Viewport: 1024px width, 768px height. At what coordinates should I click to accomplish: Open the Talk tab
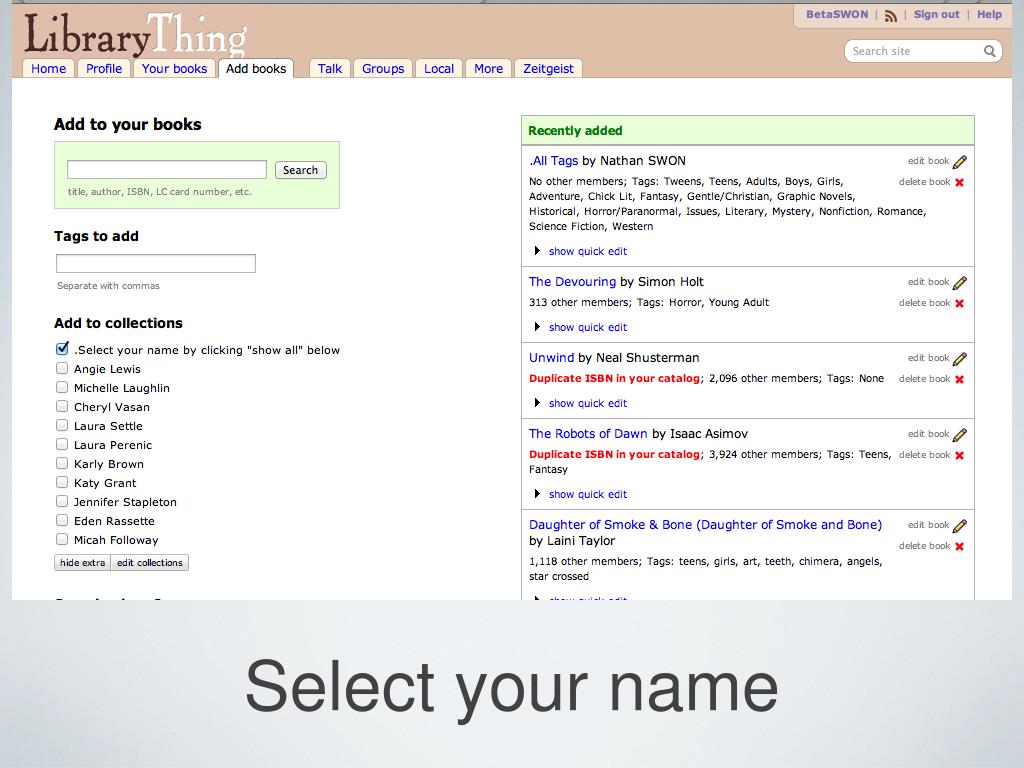pyautogui.click(x=330, y=69)
